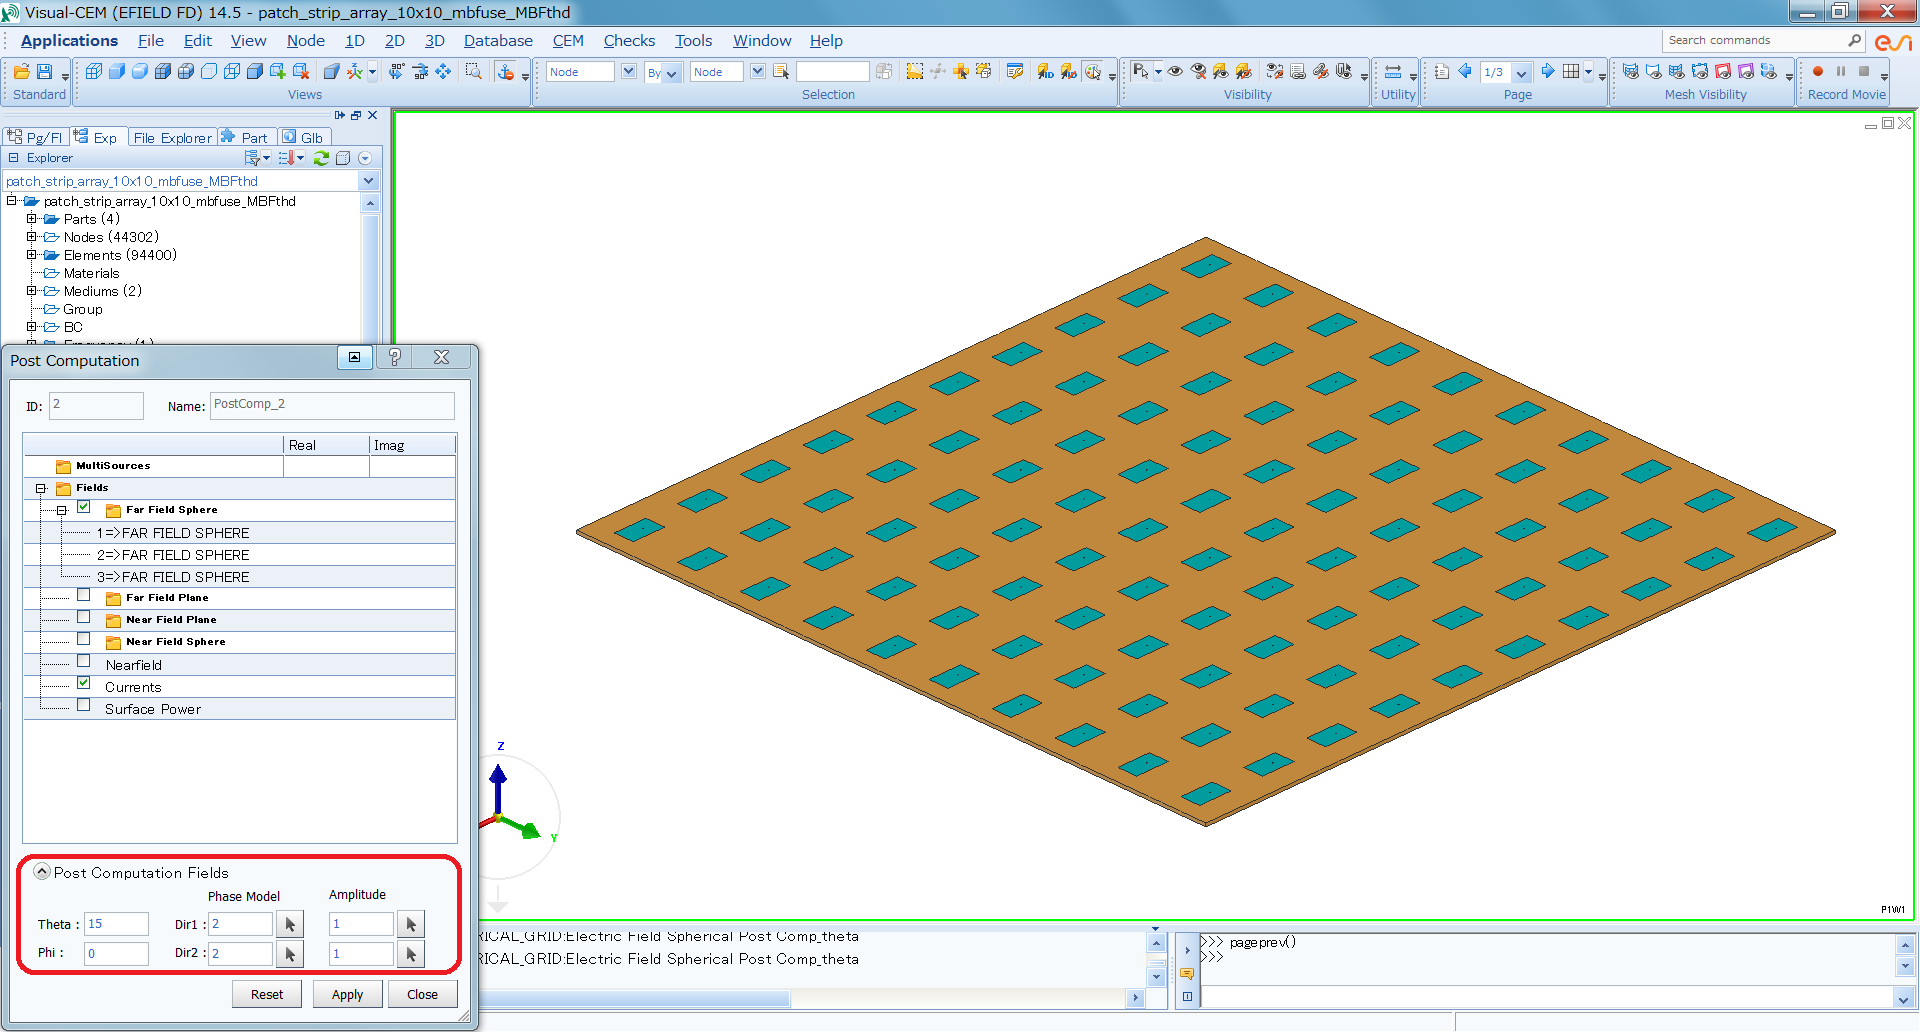The width and height of the screenshot is (1920, 1032).
Task: Open the Applications menu
Action: 69,41
